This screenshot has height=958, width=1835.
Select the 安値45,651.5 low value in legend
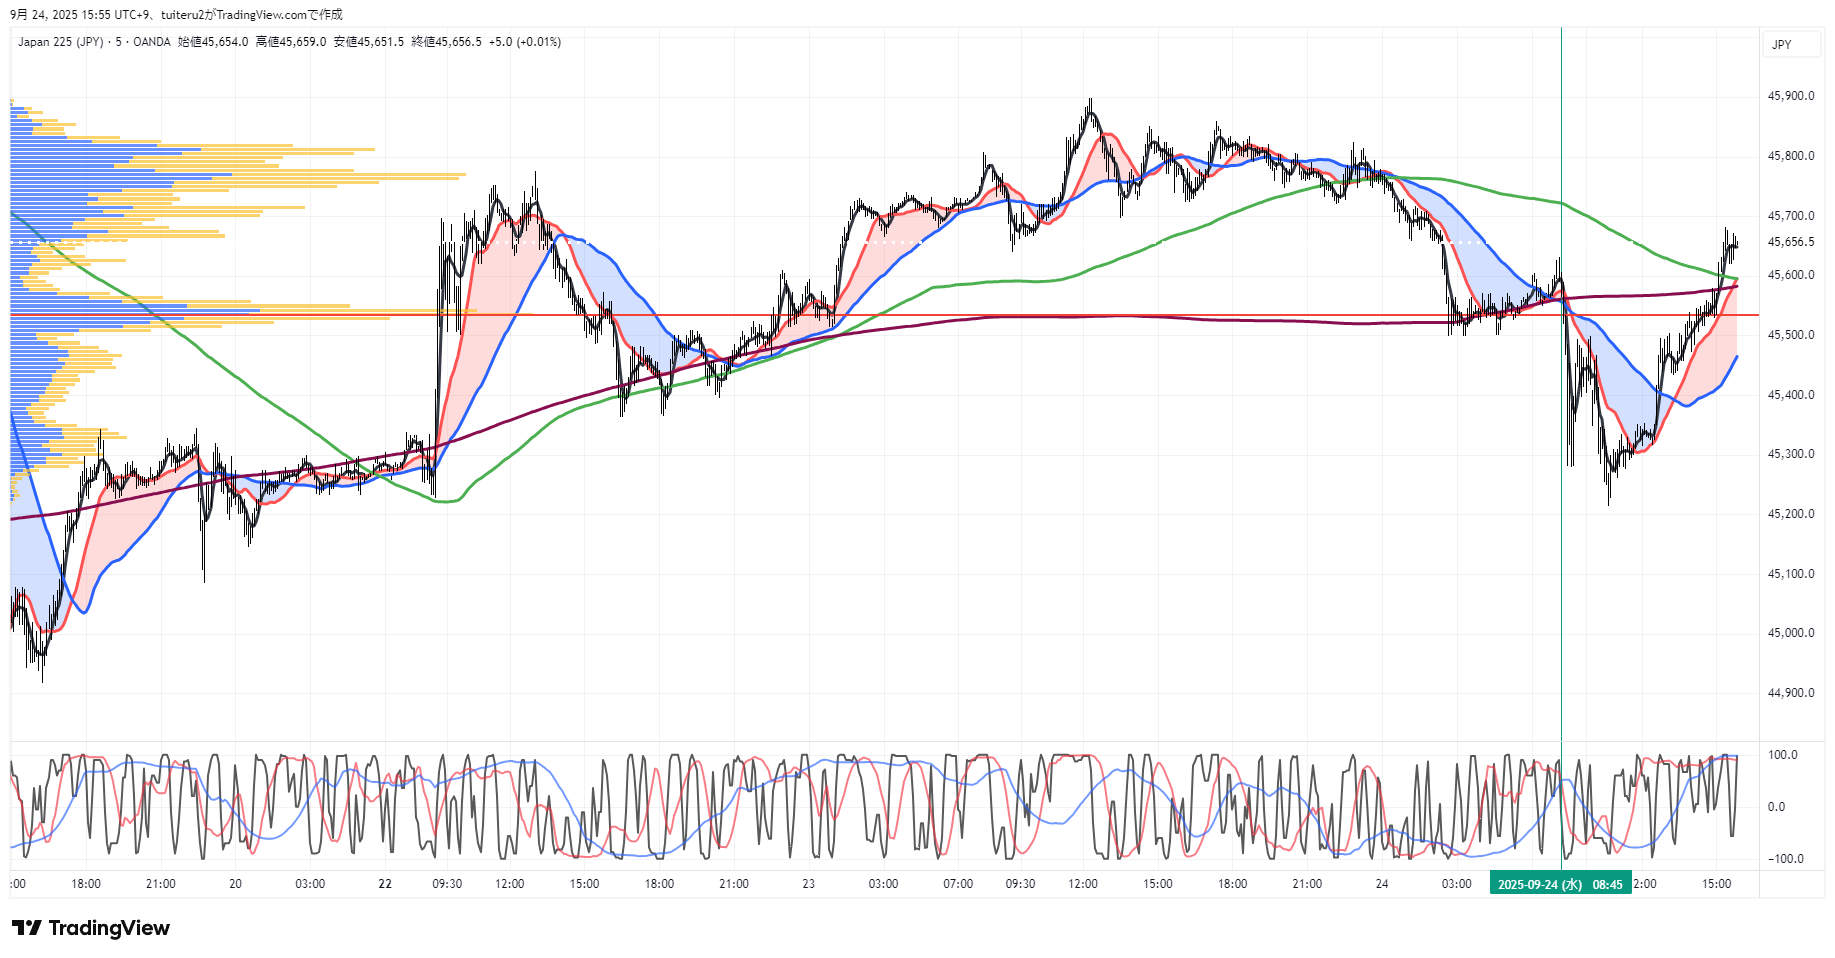coord(369,42)
